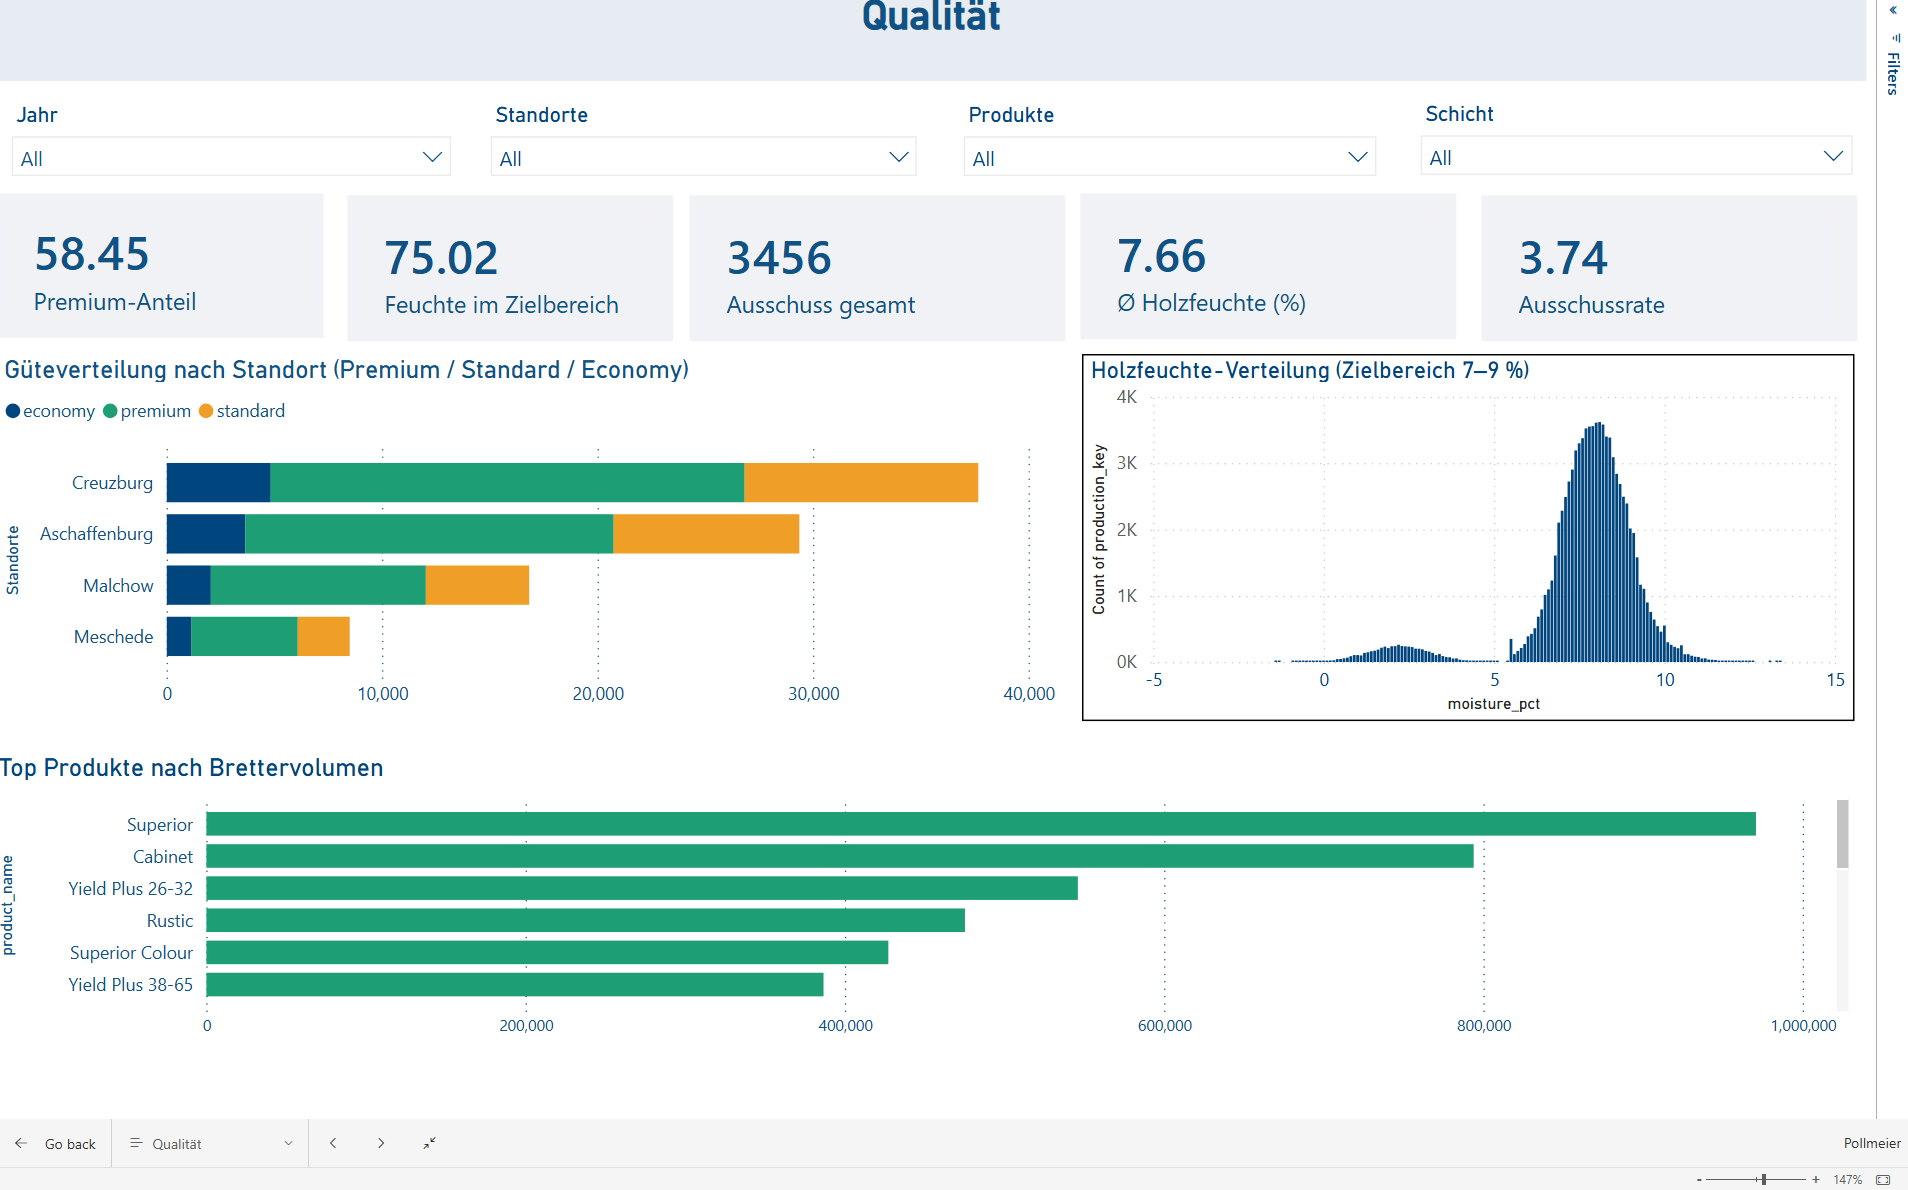Click the fit to page icon

pos(1883,1180)
